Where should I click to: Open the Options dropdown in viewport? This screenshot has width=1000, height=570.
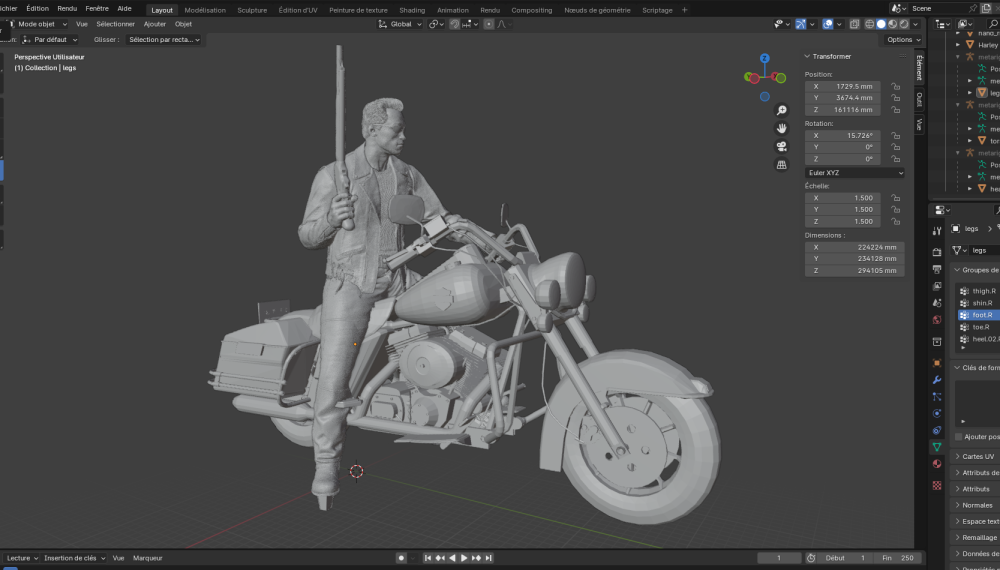point(902,39)
